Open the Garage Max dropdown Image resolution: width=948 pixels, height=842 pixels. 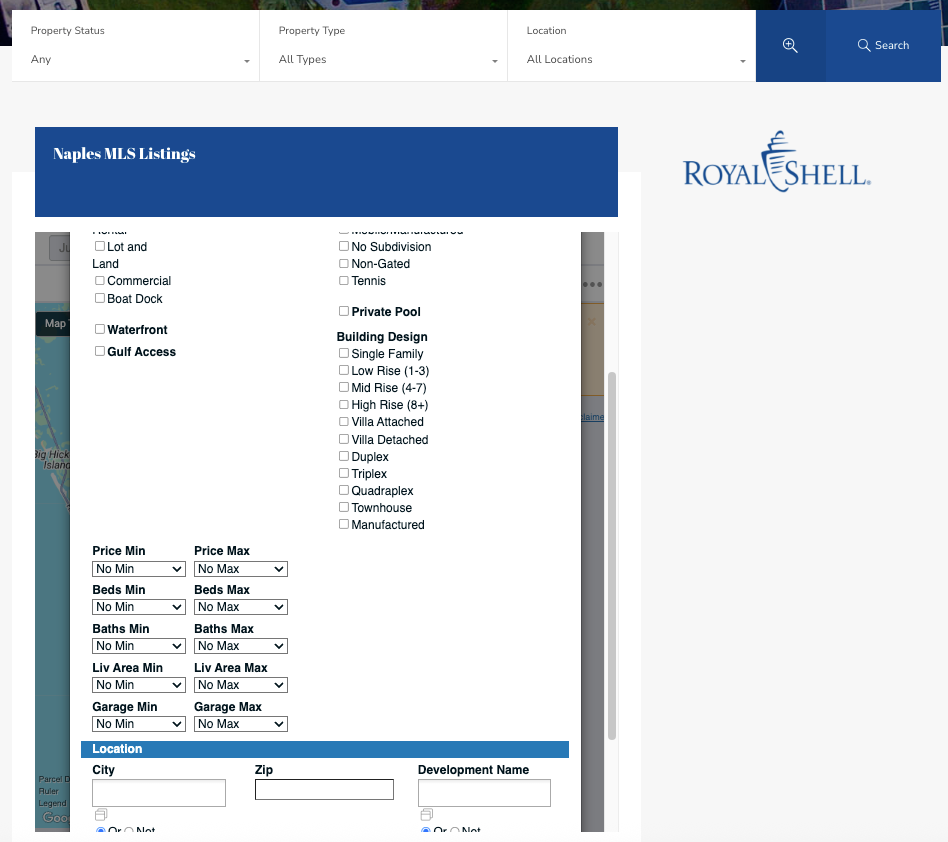tap(241, 724)
